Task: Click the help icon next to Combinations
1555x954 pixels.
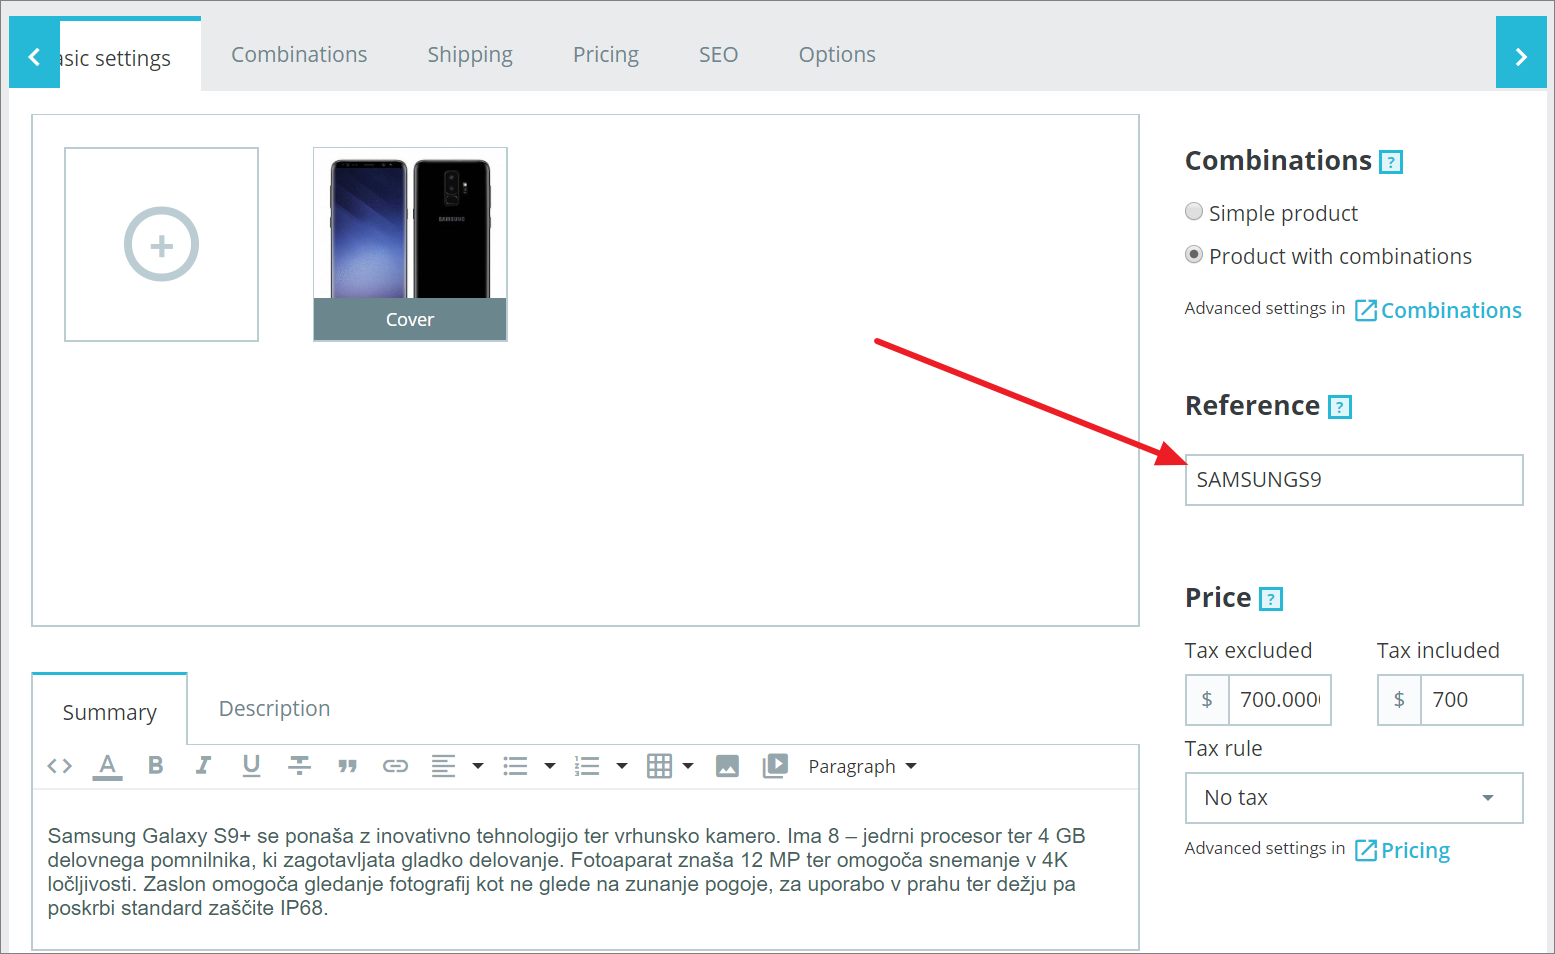Action: [1391, 162]
